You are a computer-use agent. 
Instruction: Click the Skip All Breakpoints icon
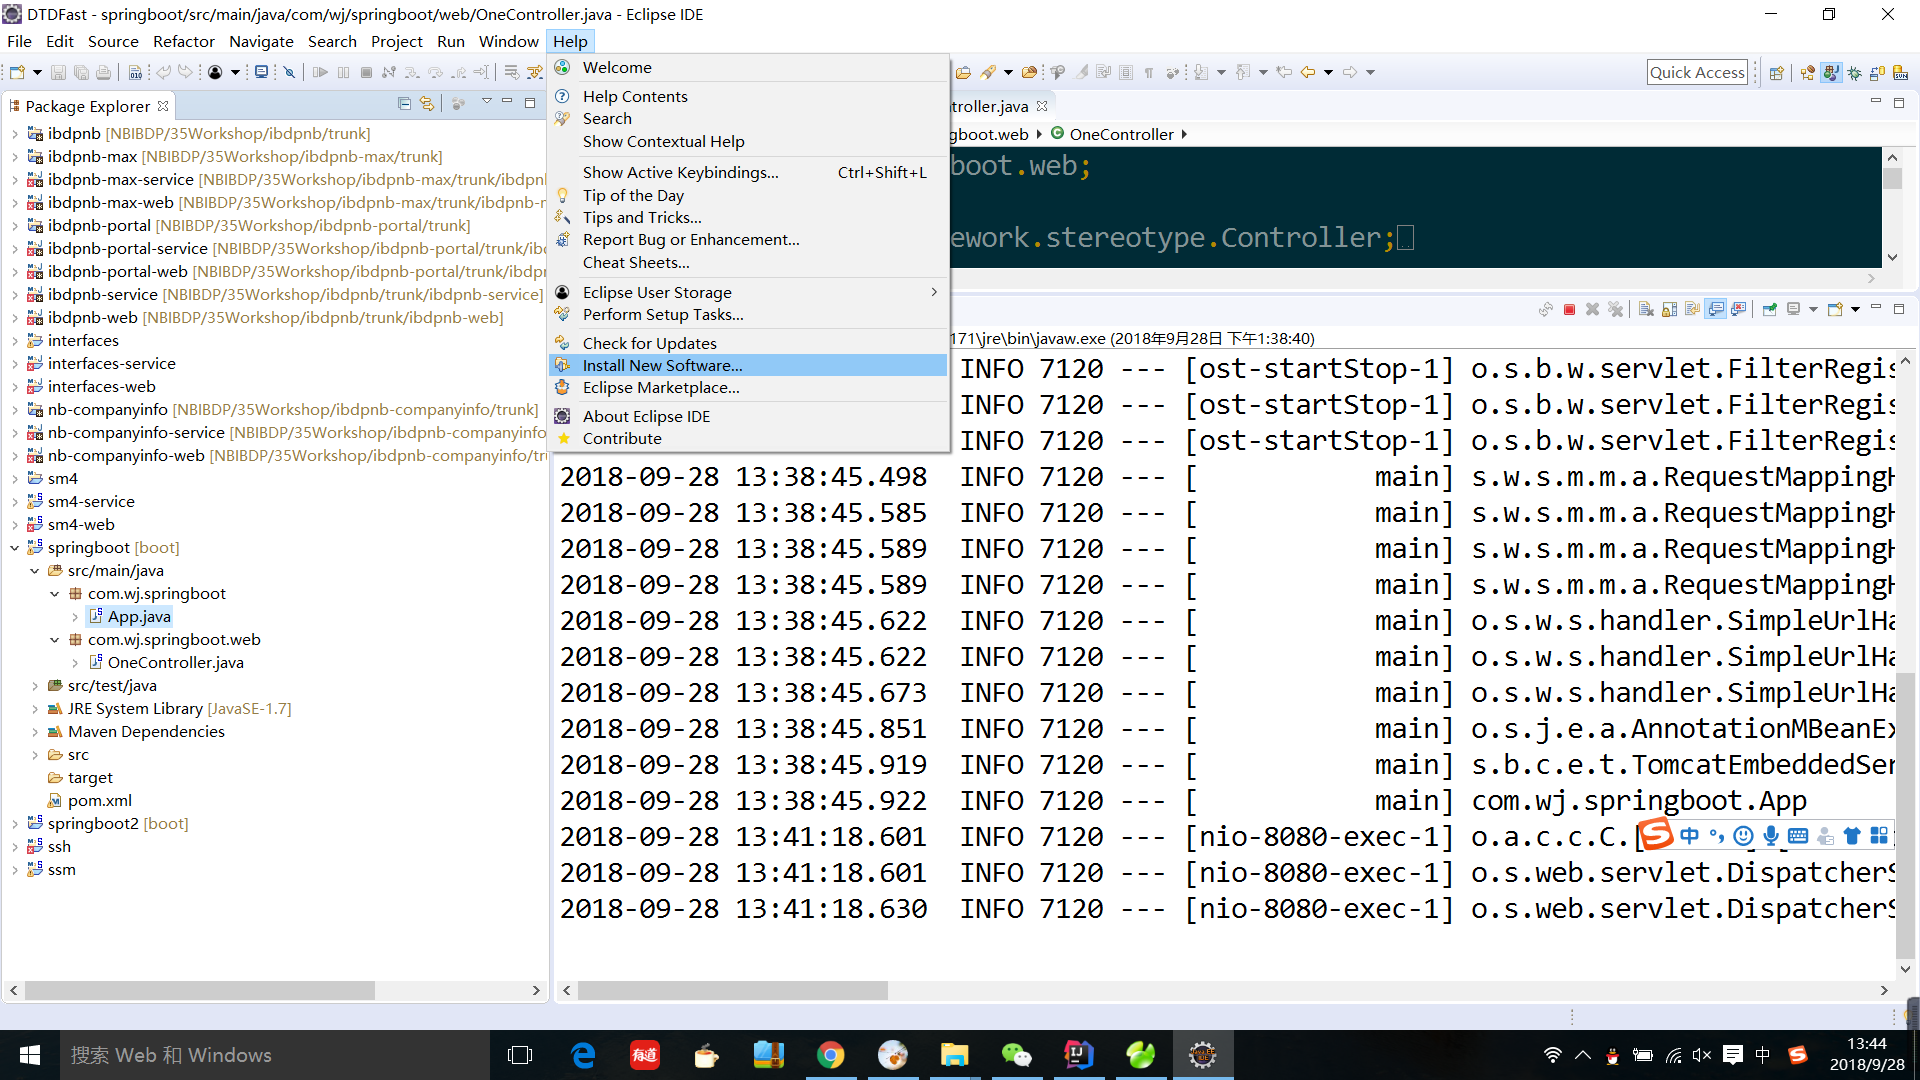pyautogui.click(x=289, y=72)
